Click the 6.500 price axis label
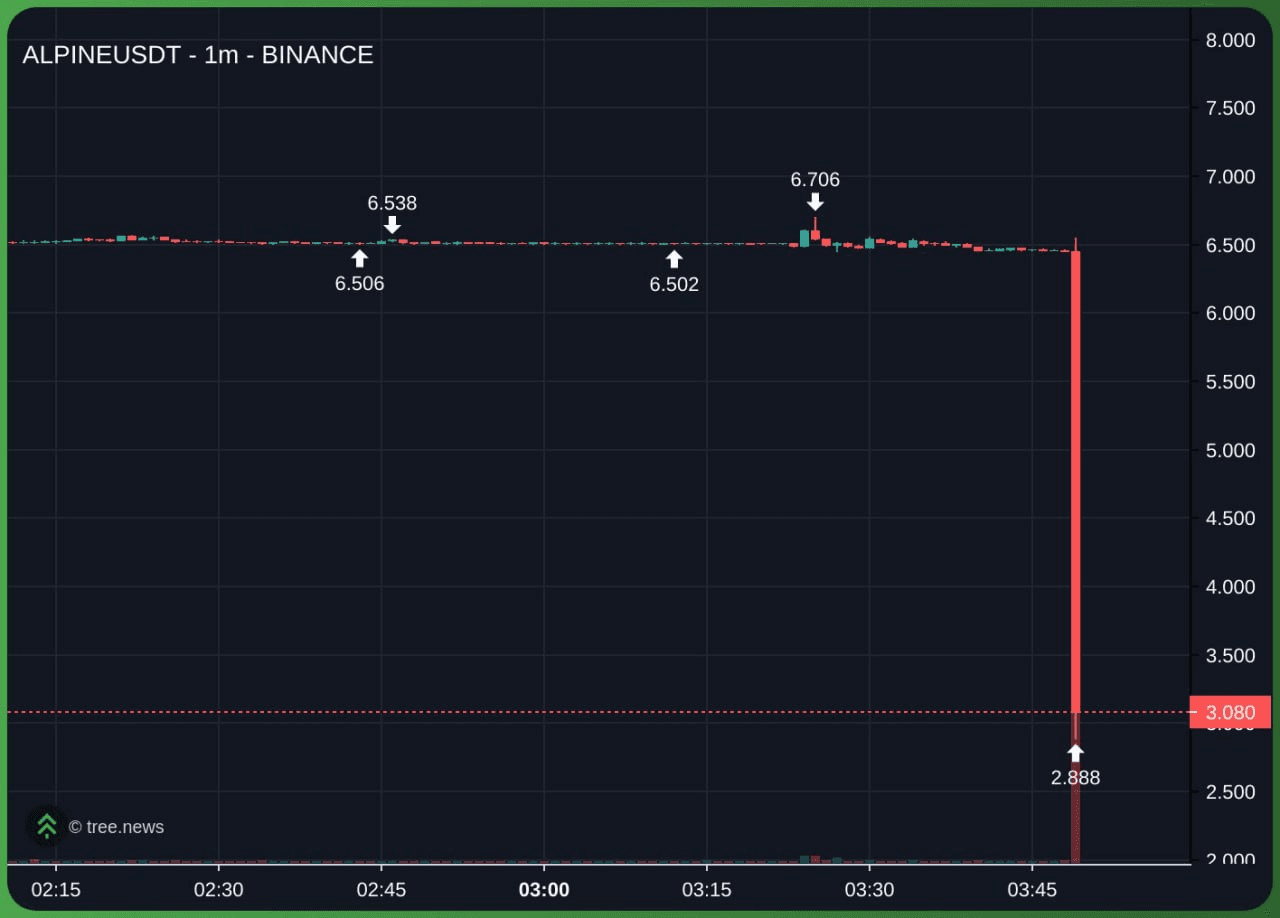The width and height of the screenshot is (1280, 918). pyautogui.click(x=1230, y=245)
